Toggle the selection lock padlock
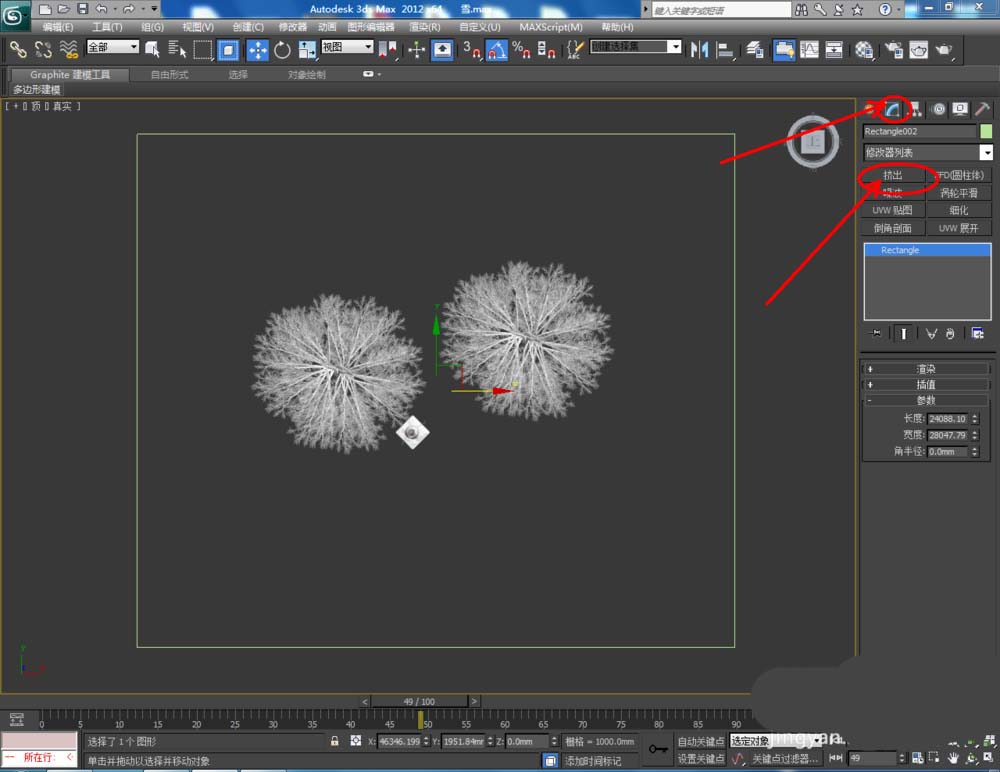The width and height of the screenshot is (1000, 772). tap(335, 741)
